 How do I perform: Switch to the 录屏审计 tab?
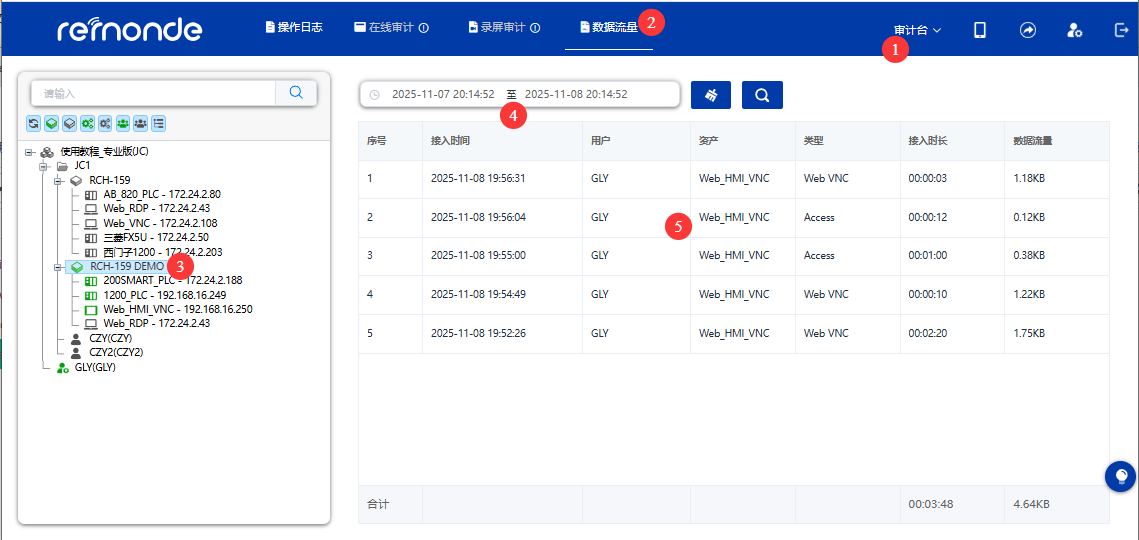click(x=504, y=27)
